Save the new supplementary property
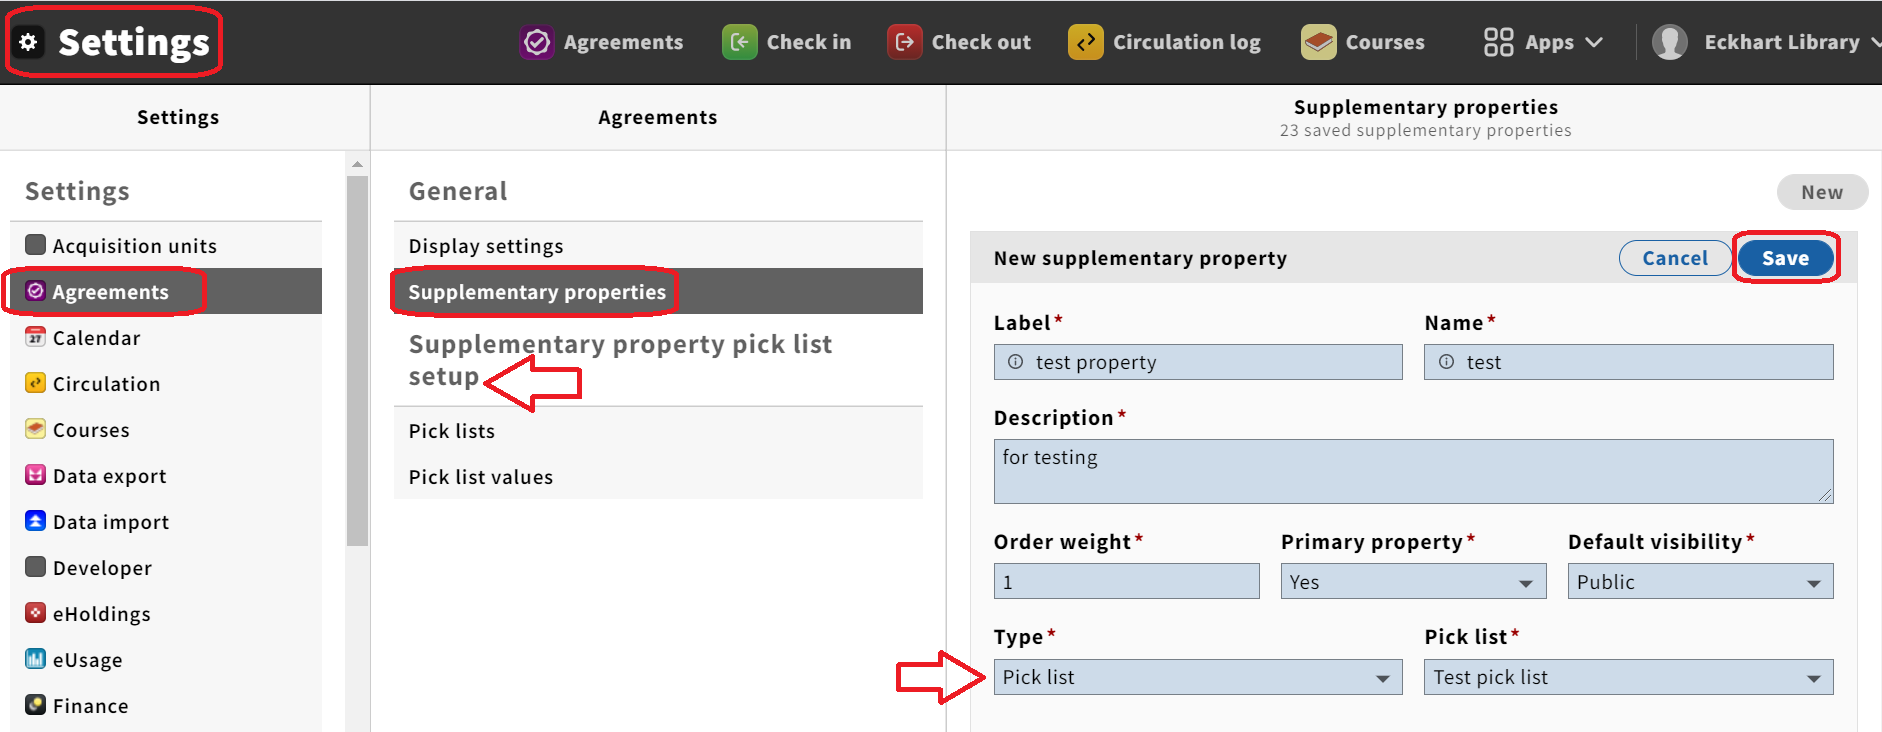The image size is (1882, 732). (x=1785, y=258)
